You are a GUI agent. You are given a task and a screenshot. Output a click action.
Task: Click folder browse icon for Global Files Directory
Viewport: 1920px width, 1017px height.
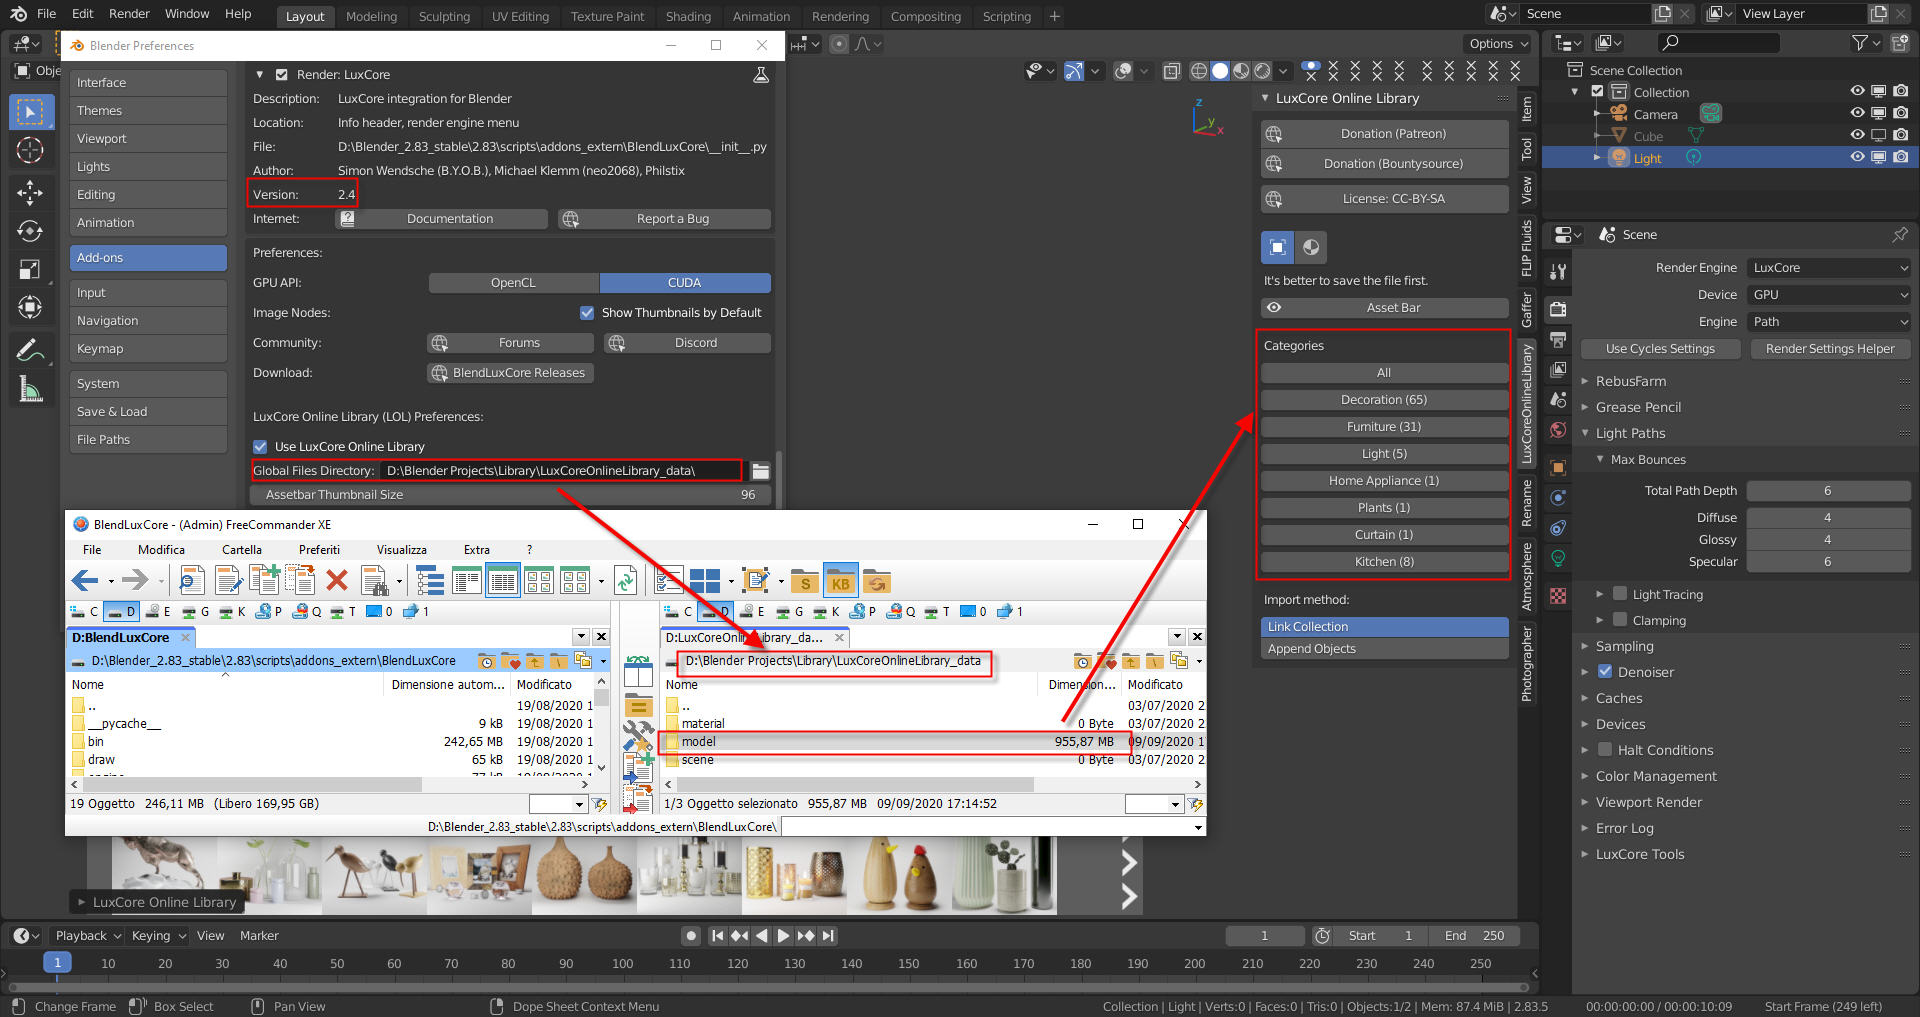tap(760, 471)
